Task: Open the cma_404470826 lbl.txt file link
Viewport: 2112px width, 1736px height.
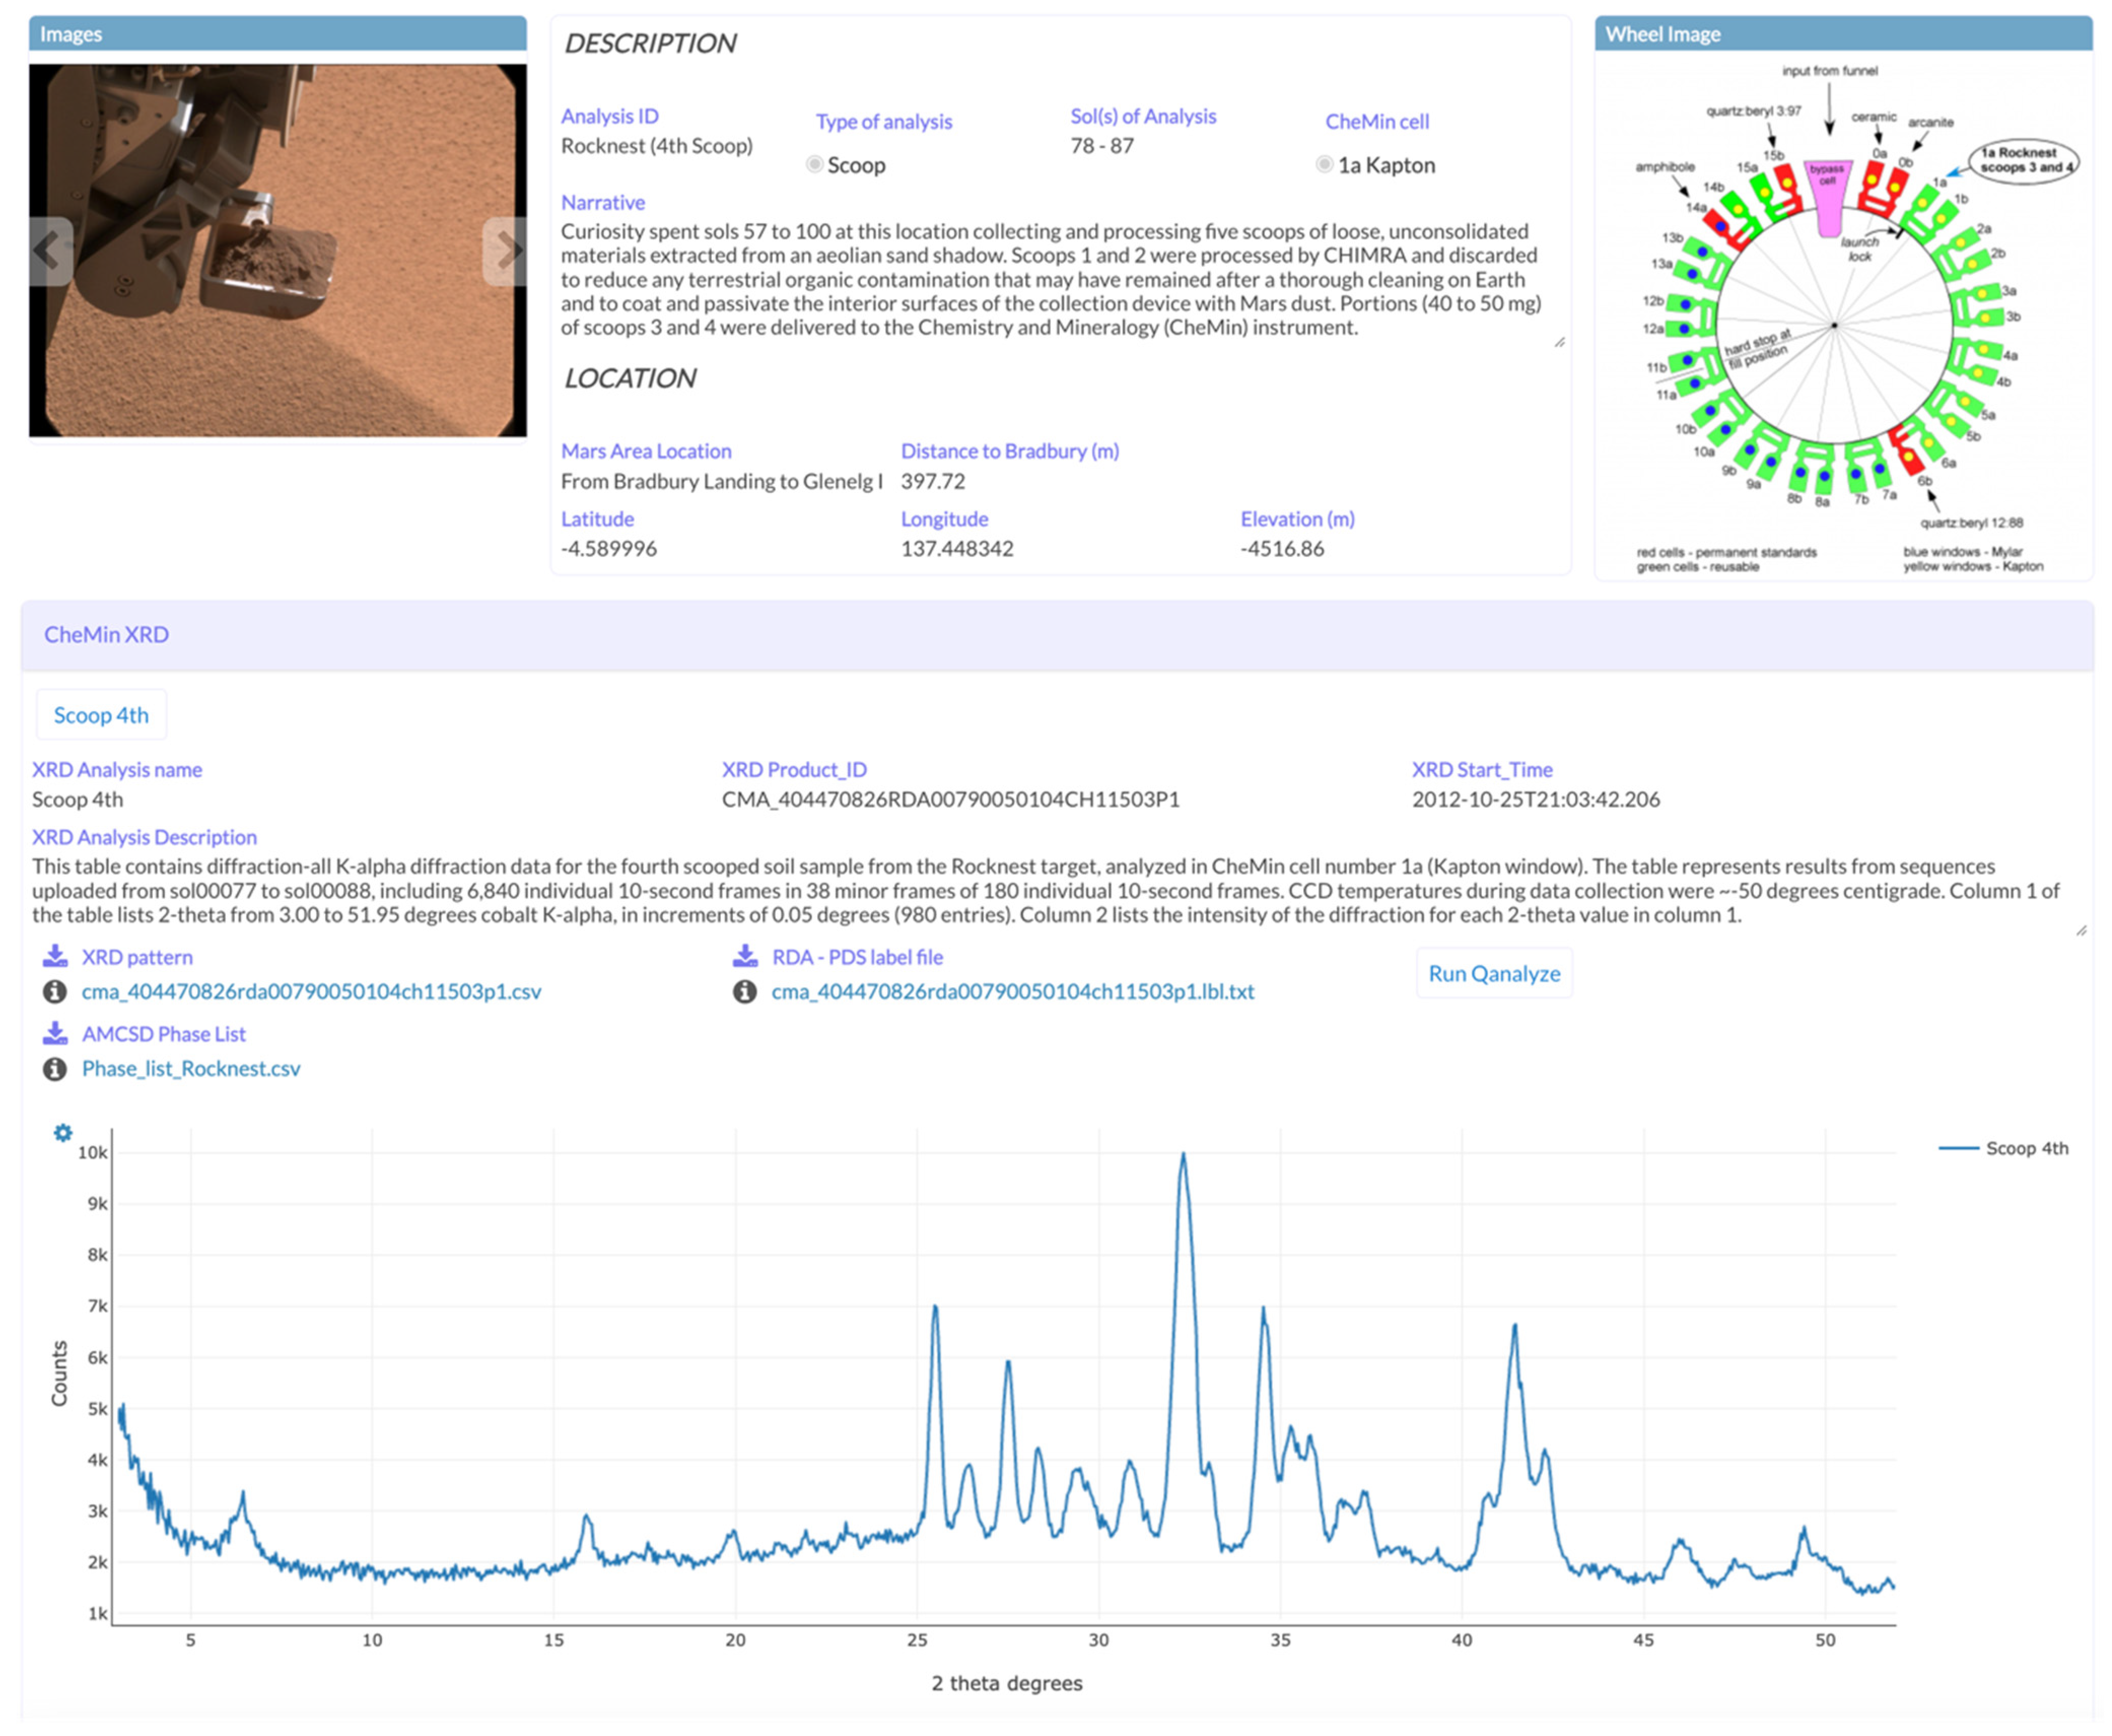Action: [x=1012, y=991]
